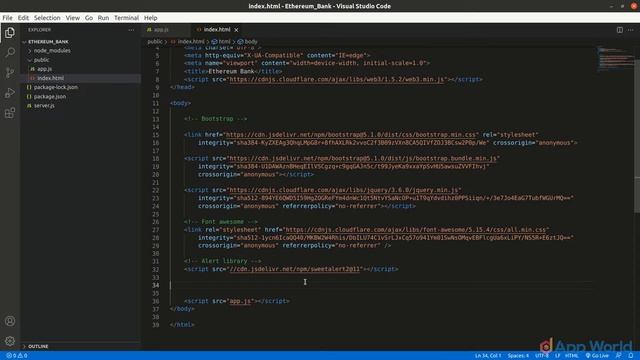Viewport: 640px width, 360px height.
Task: Click line number 22 in gutter
Action: 156,190
